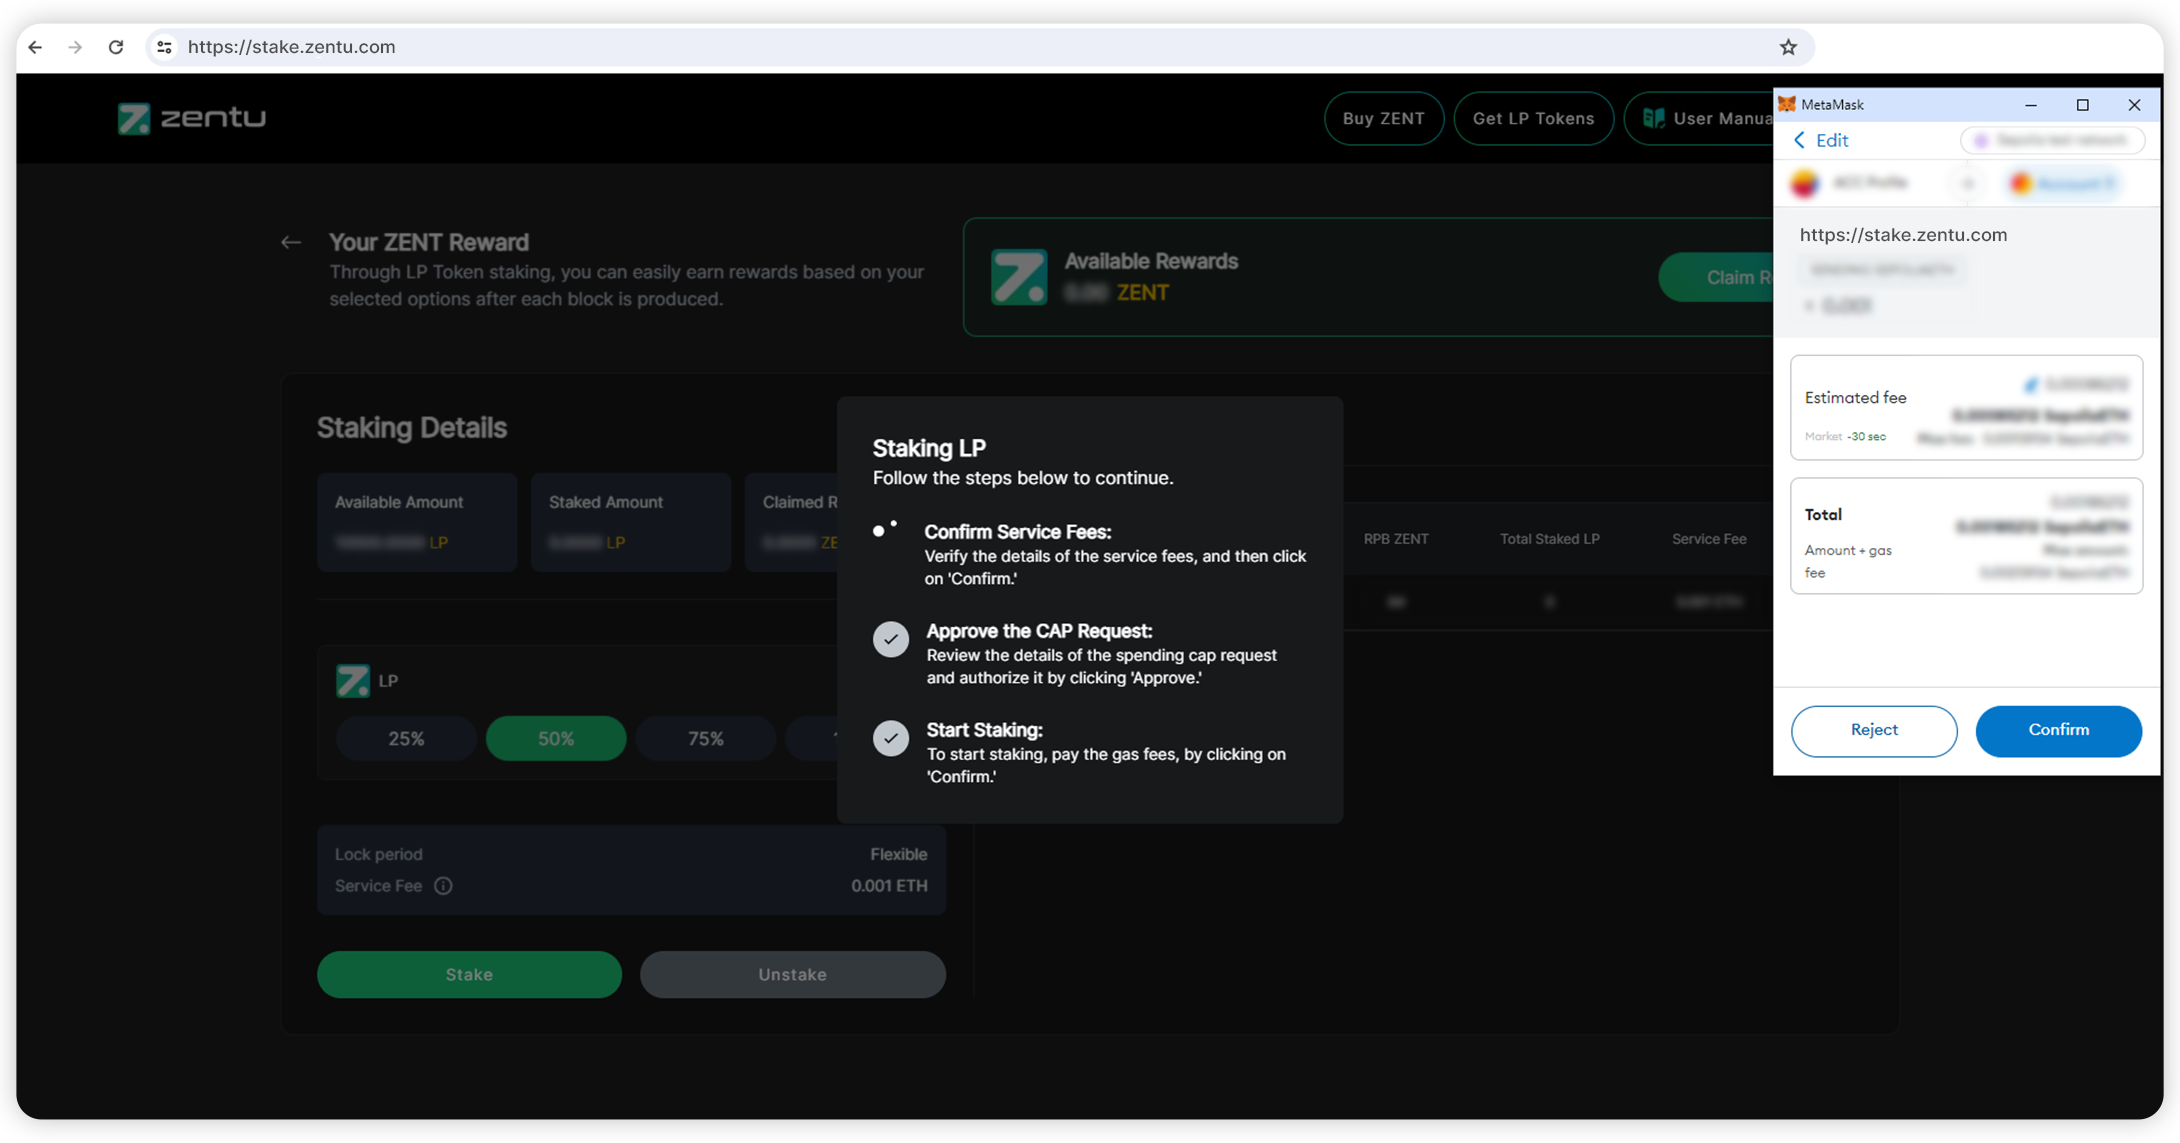
Task: Reload the page using the refresh icon
Action: 116,47
